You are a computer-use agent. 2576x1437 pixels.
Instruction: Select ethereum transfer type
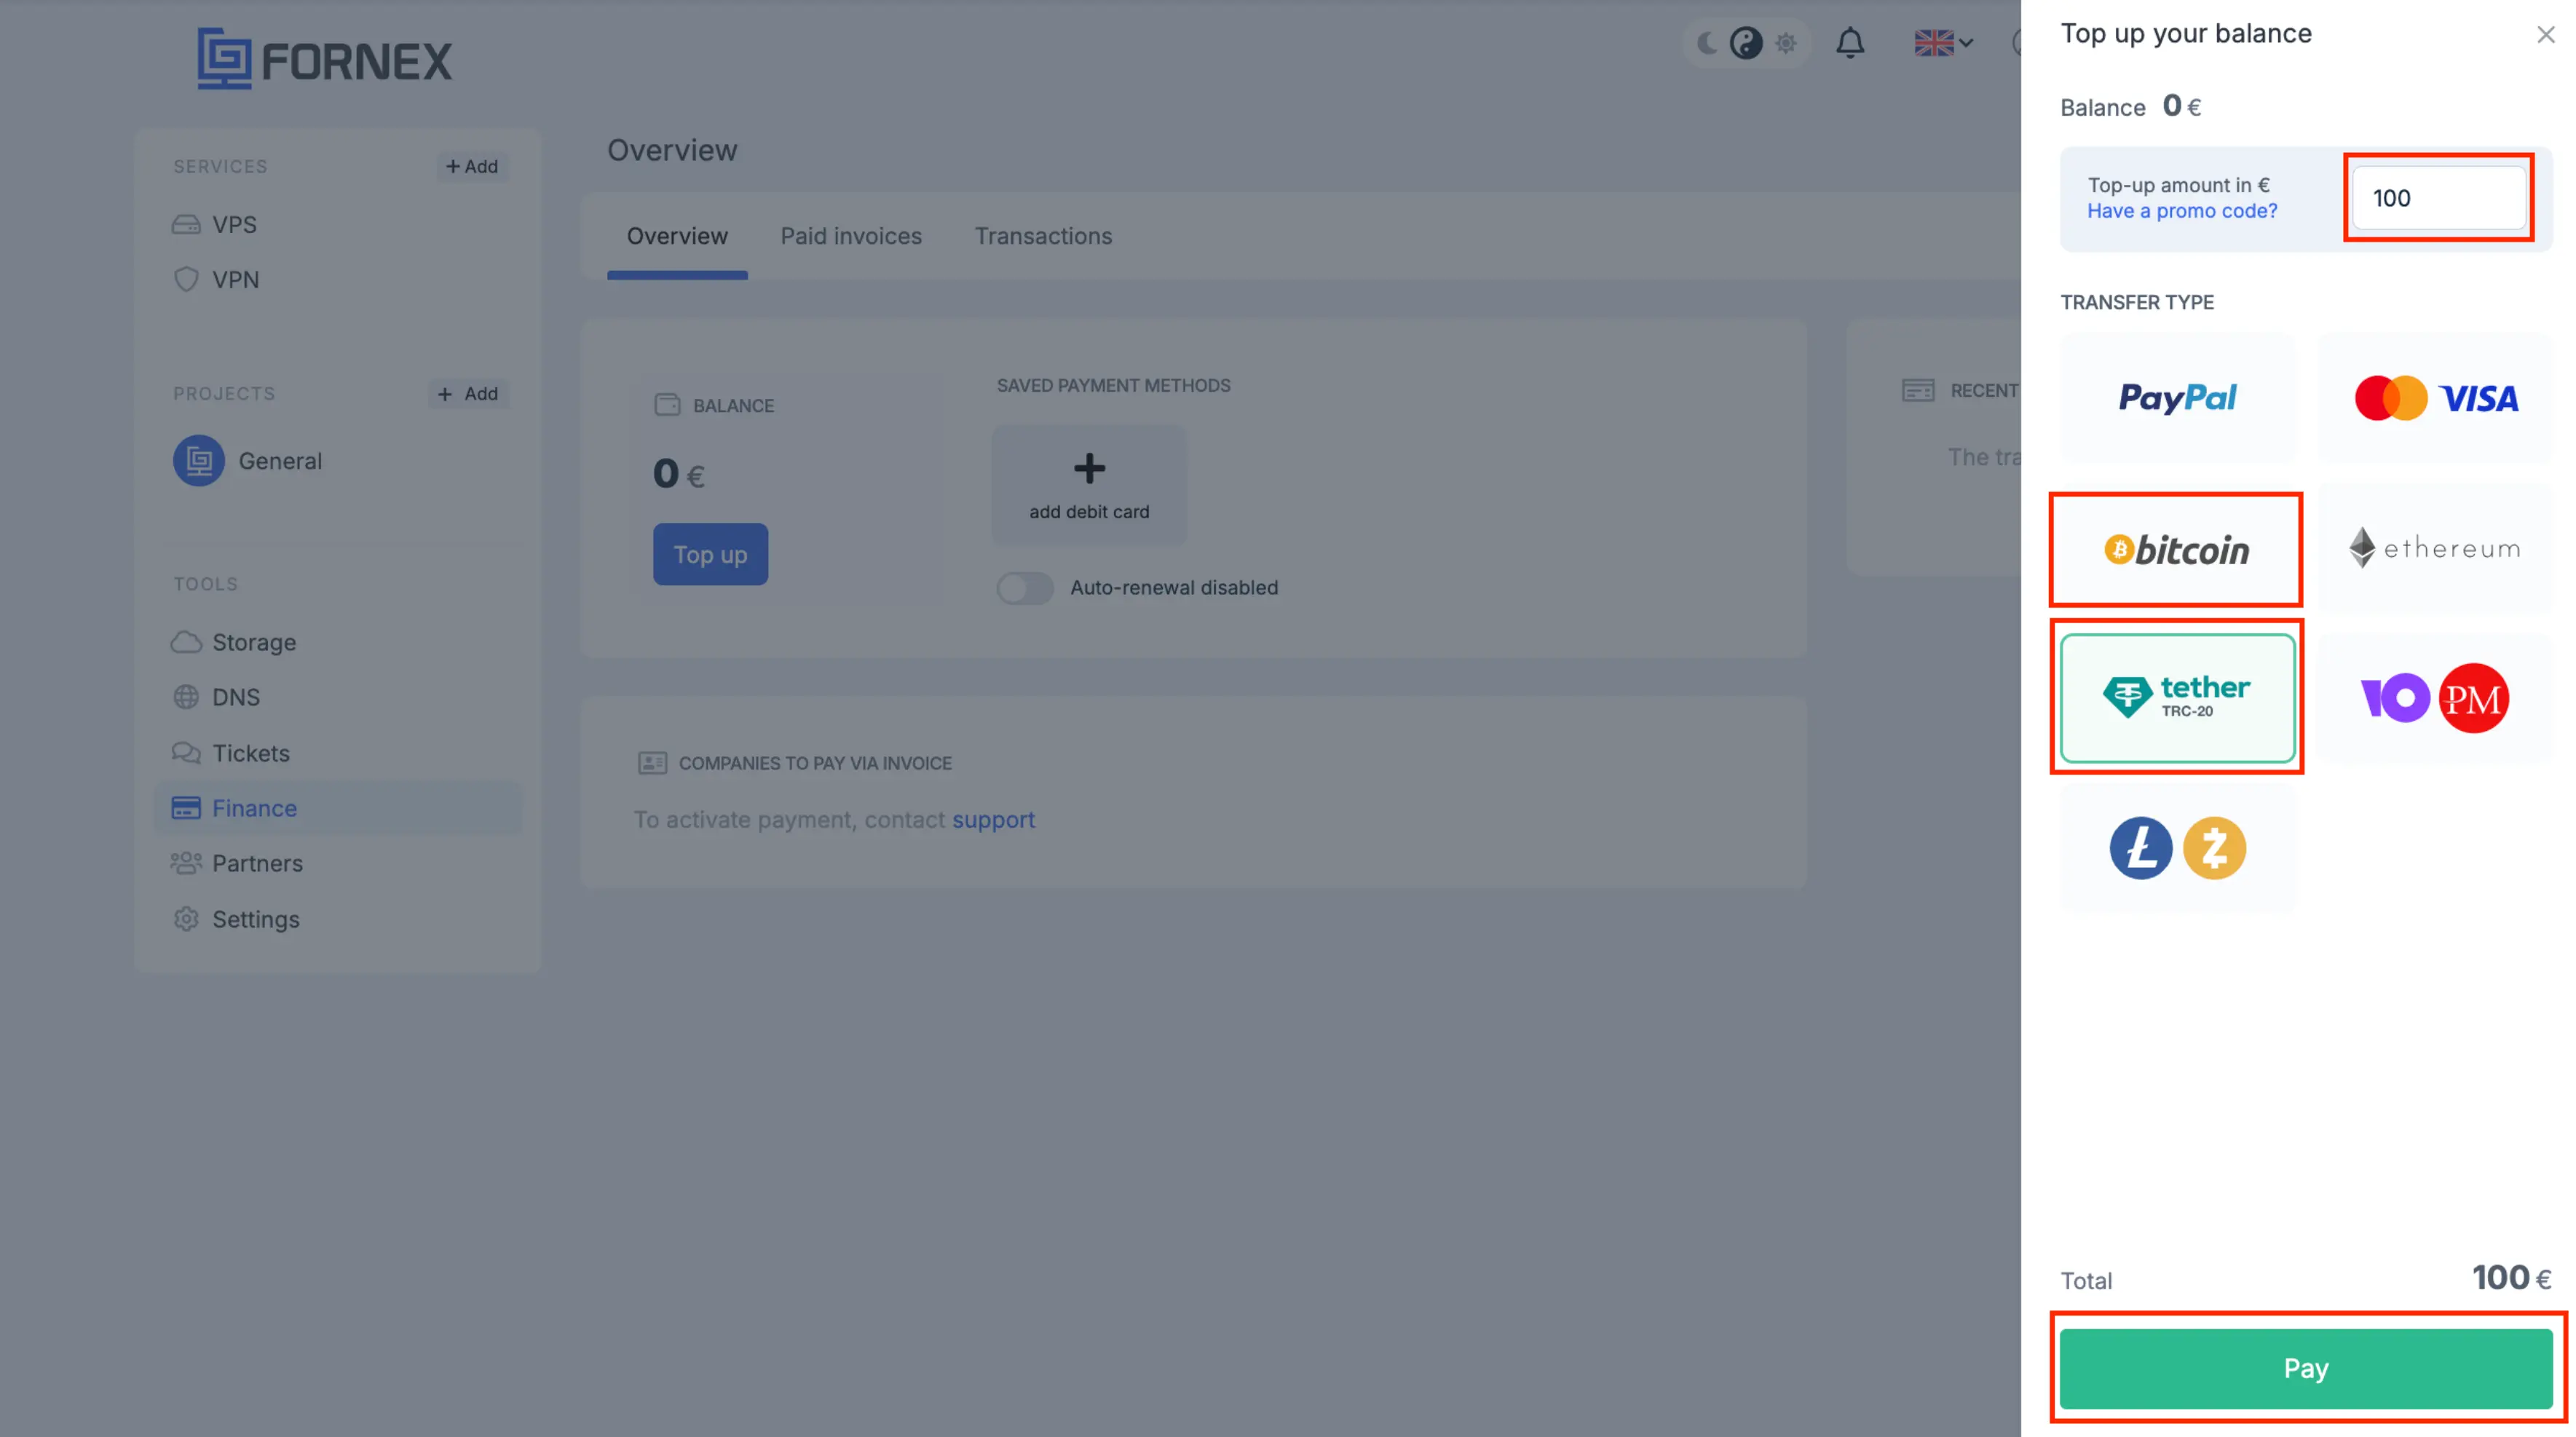(x=2436, y=549)
